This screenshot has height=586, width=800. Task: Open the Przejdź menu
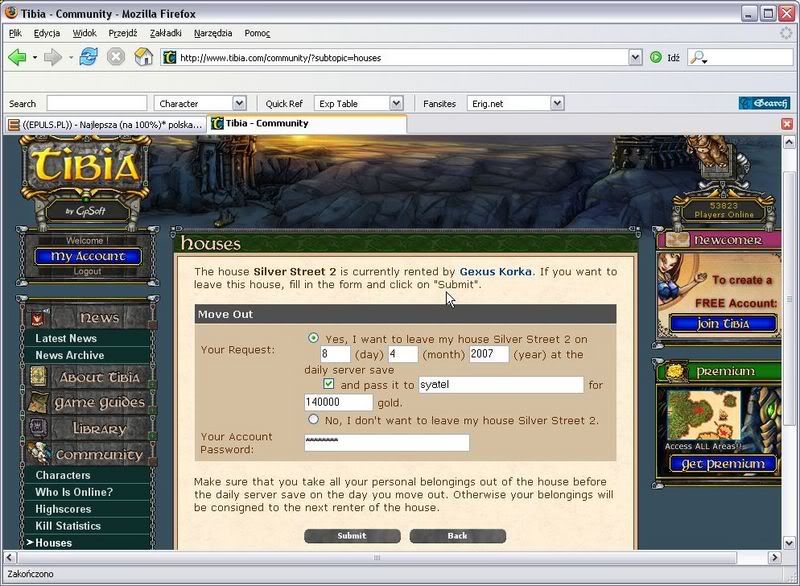pos(123,33)
